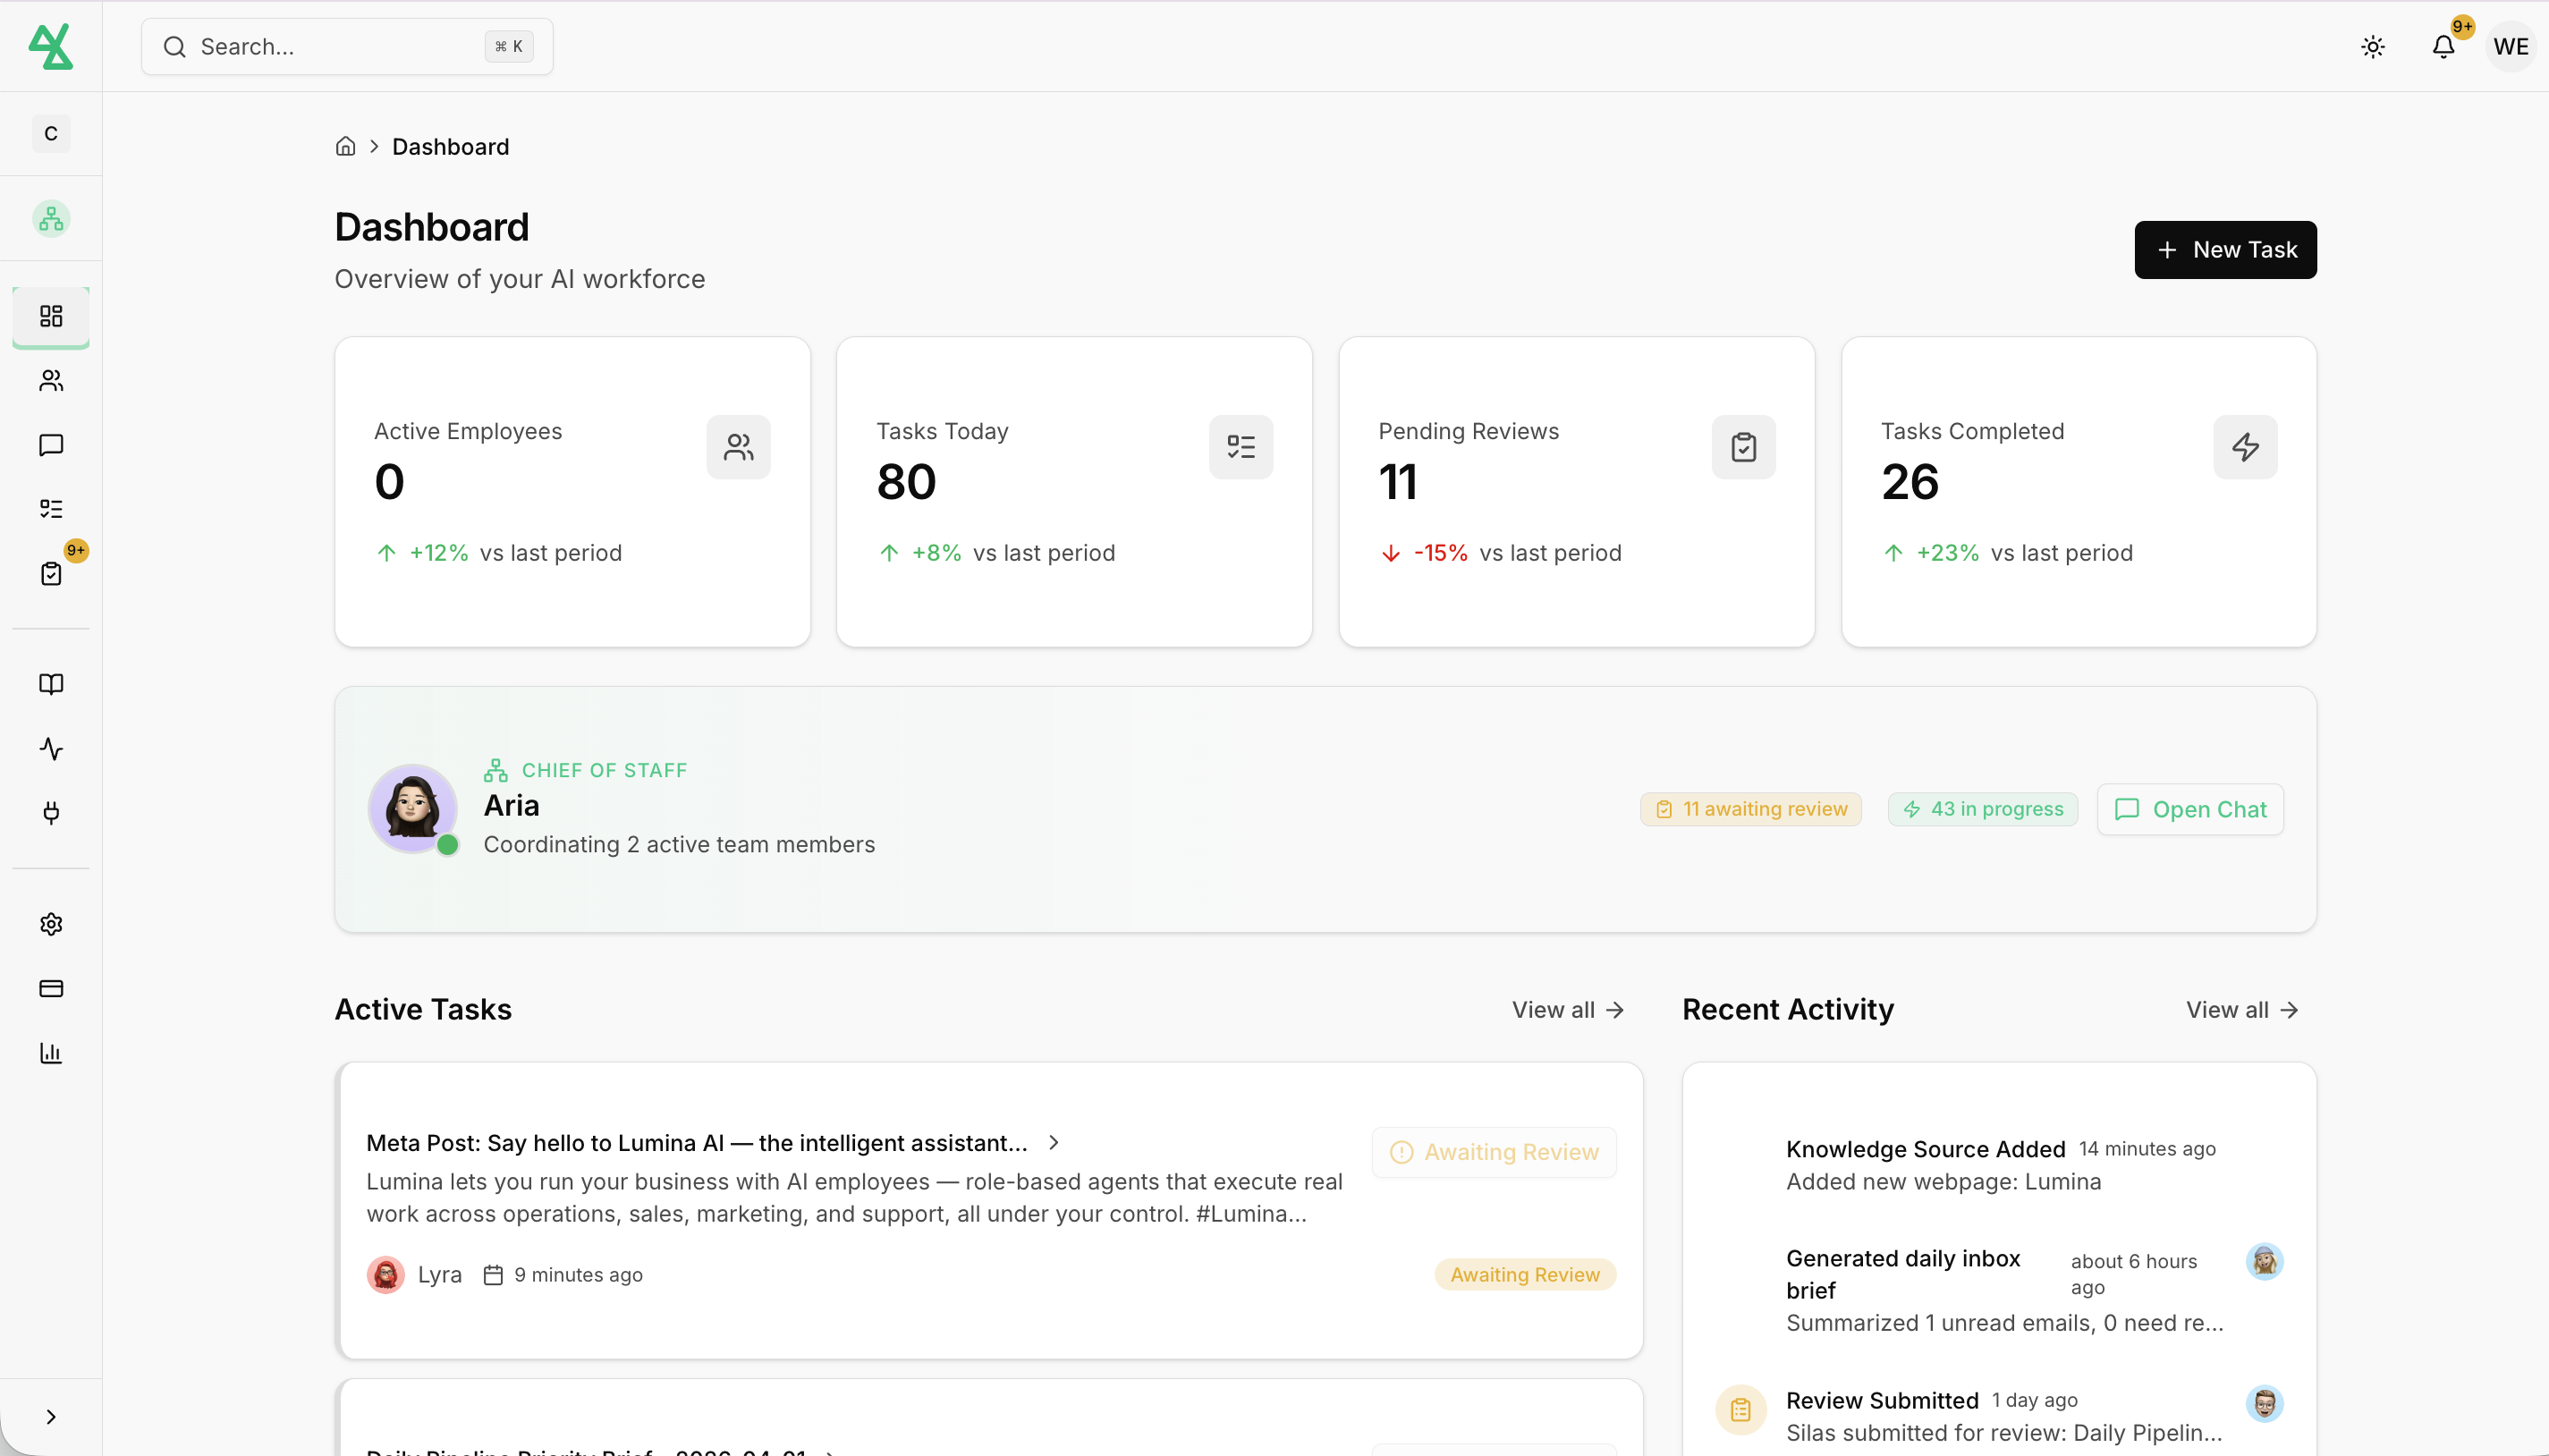Open the Analytics chart sidebar icon
The width and height of the screenshot is (2549, 1456).
pos(51,1052)
